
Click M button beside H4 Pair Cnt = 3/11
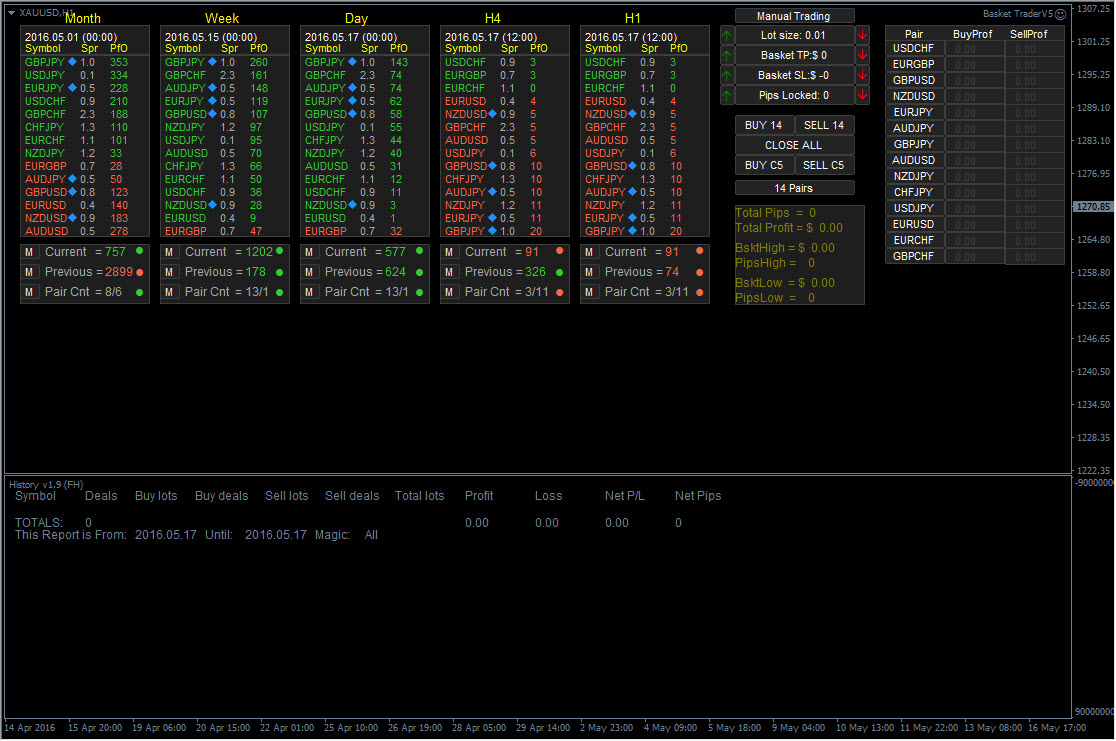point(449,292)
